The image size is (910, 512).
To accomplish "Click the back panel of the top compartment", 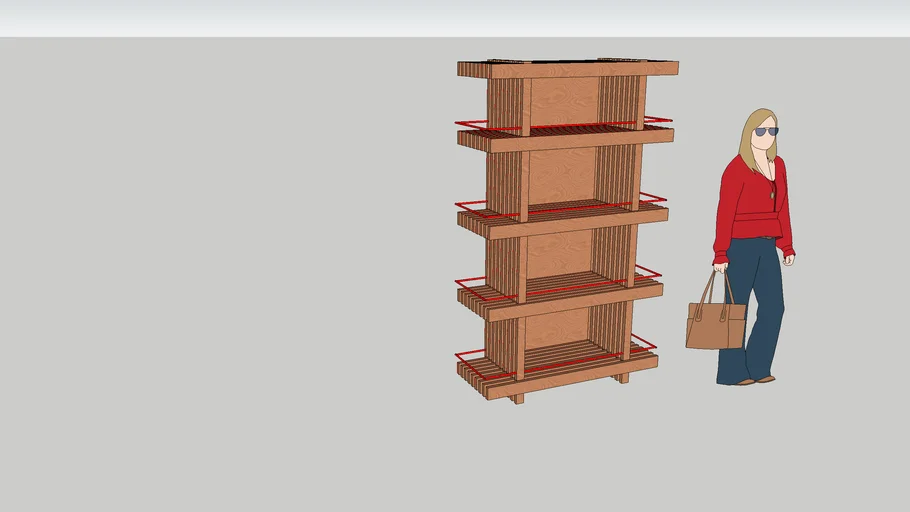I will [563, 102].
